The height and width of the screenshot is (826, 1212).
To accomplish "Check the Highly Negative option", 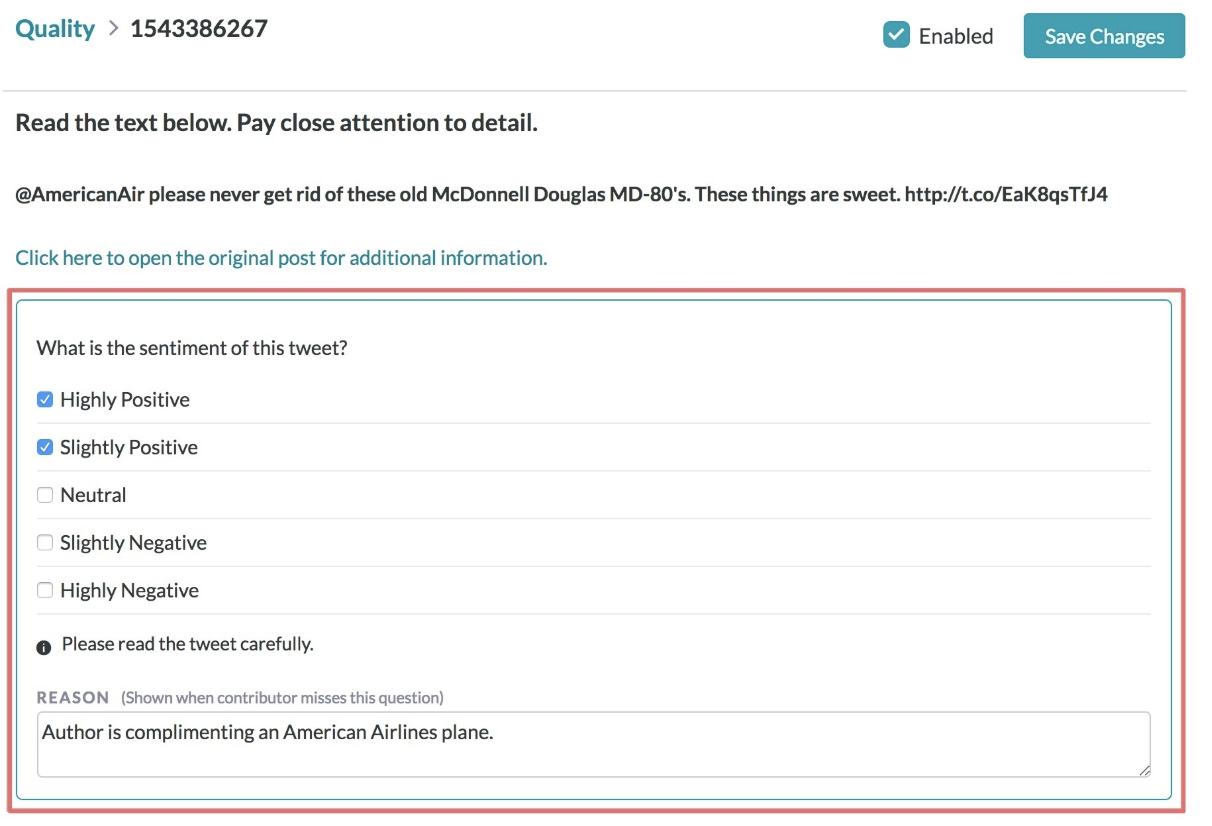I will pos(45,591).
